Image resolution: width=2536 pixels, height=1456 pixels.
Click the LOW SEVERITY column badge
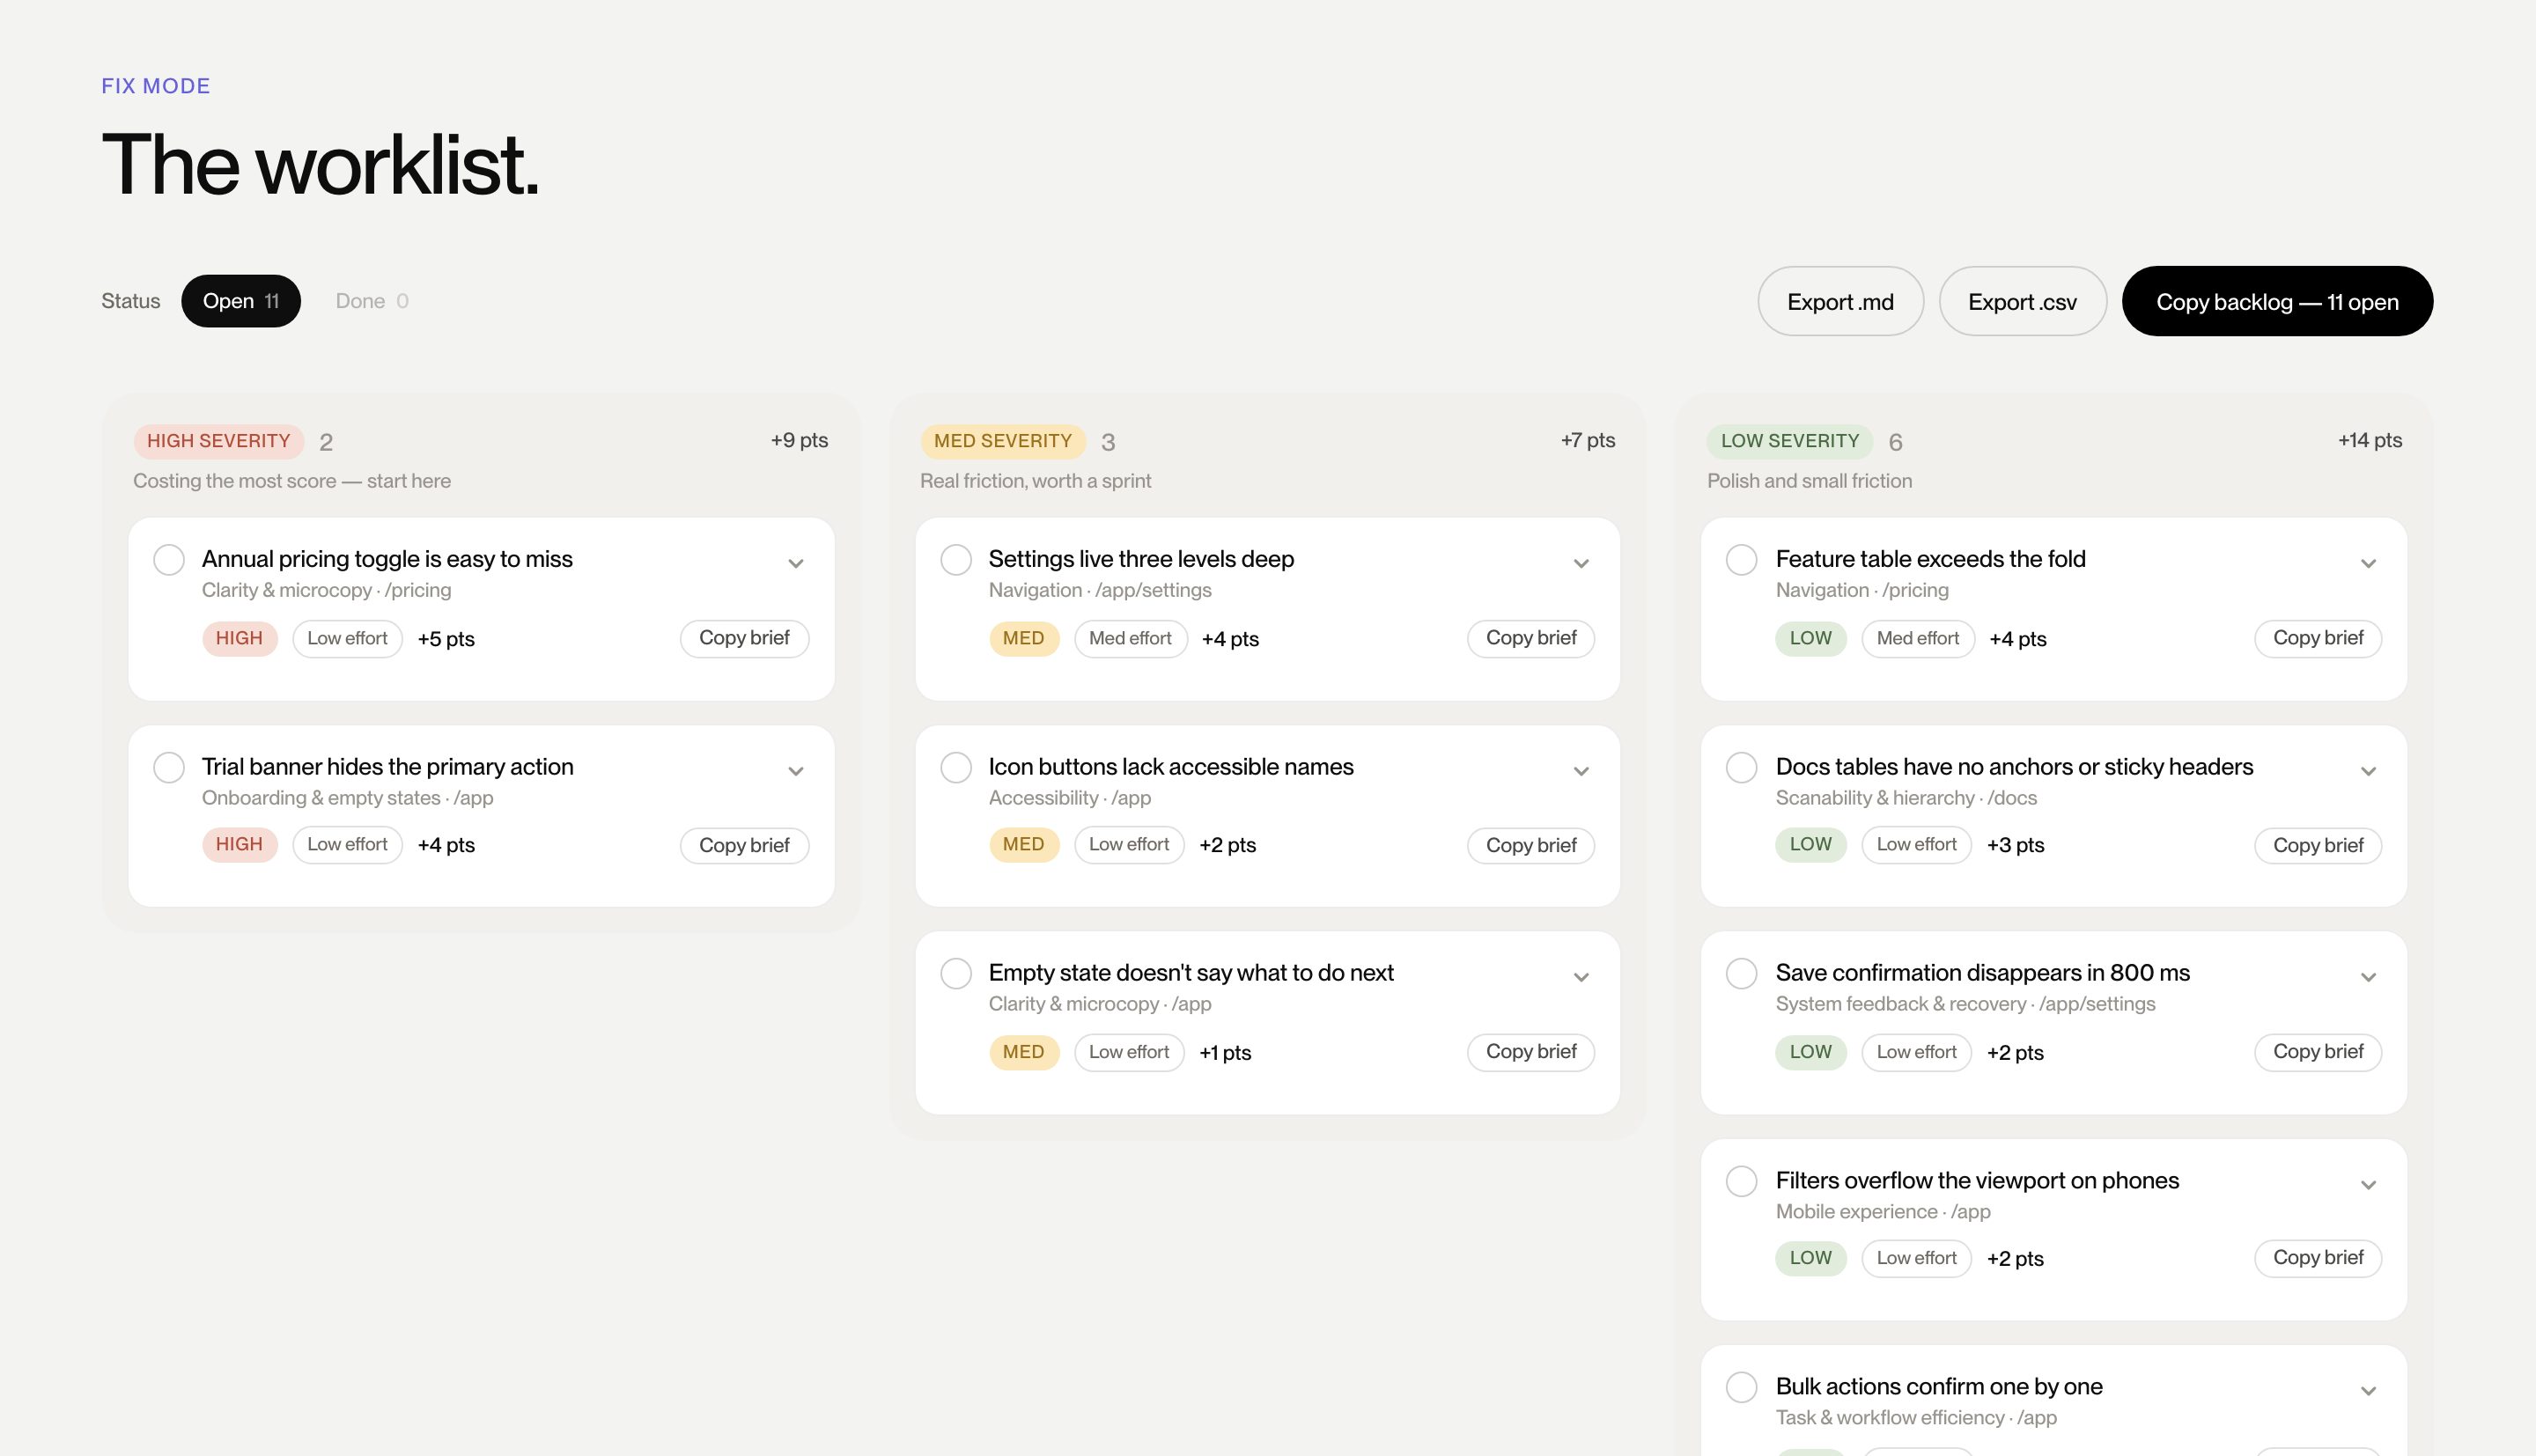[x=1790, y=441]
